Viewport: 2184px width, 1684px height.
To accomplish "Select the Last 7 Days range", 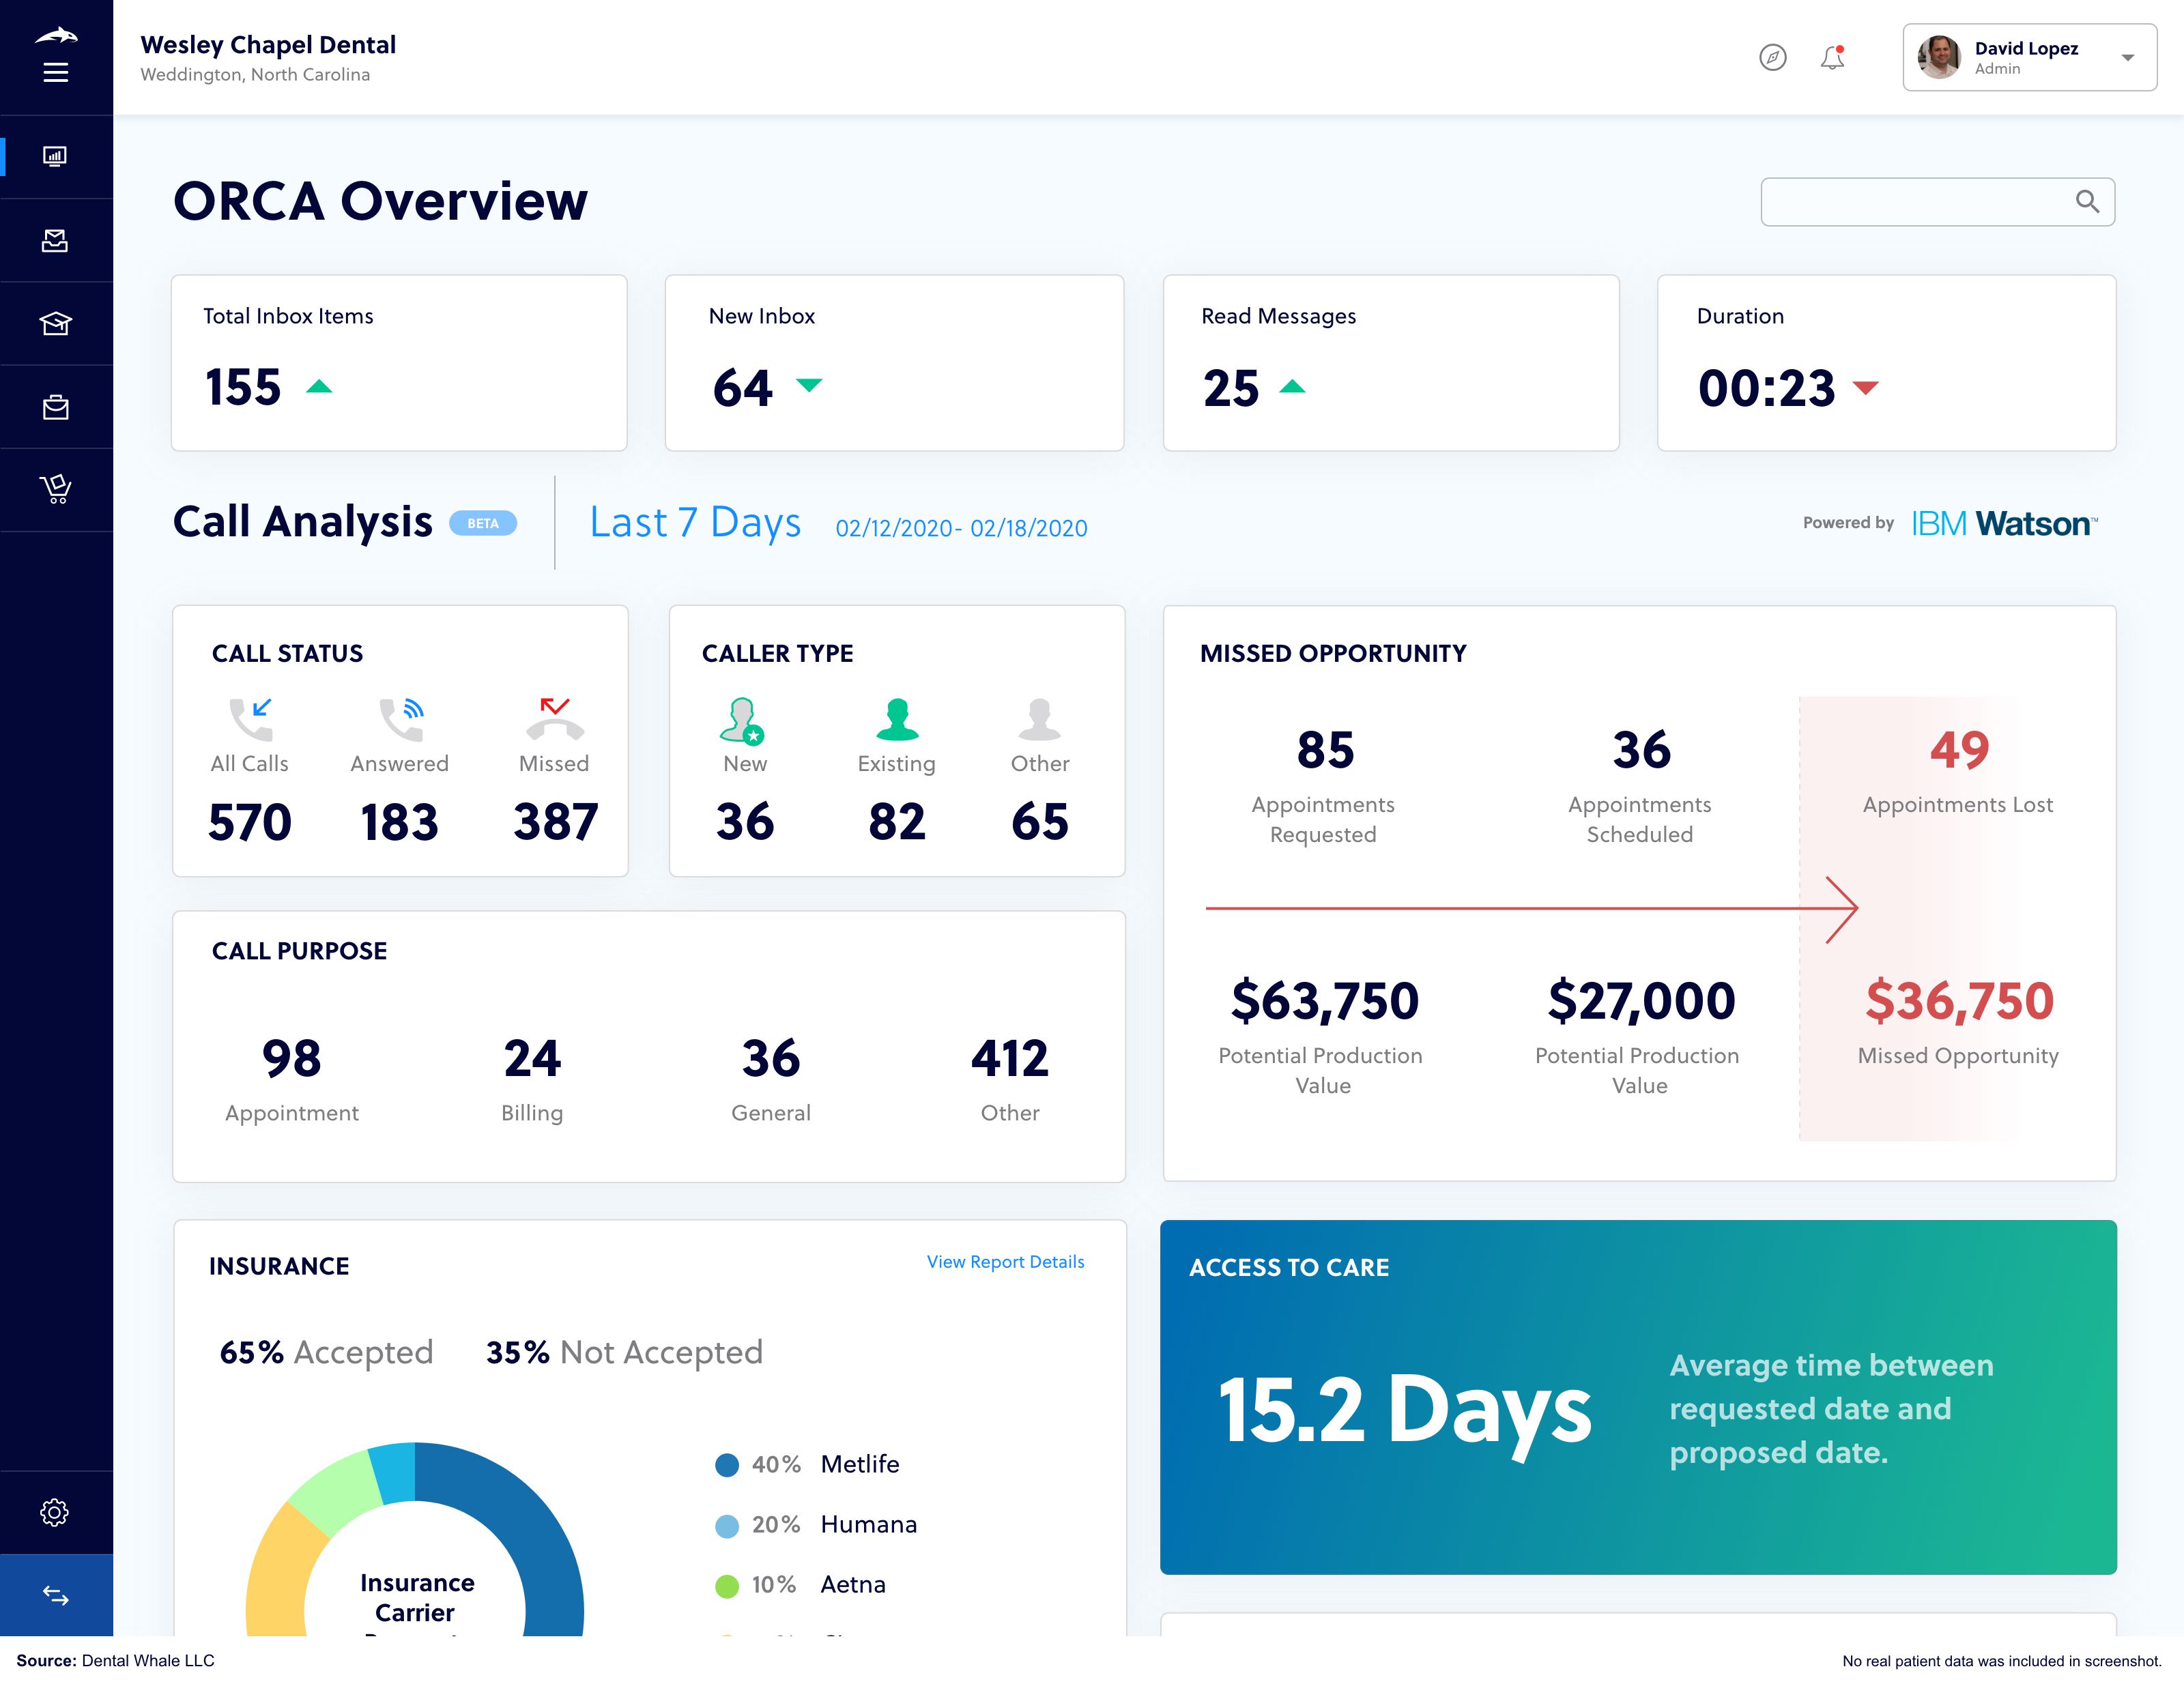I will [x=695, y=523].
